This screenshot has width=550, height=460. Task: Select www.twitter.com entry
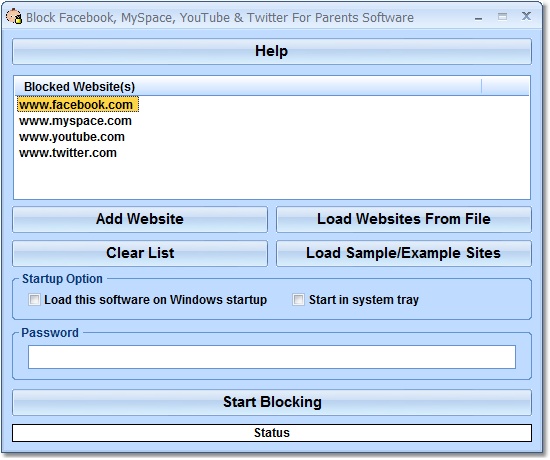click(68, 153)
